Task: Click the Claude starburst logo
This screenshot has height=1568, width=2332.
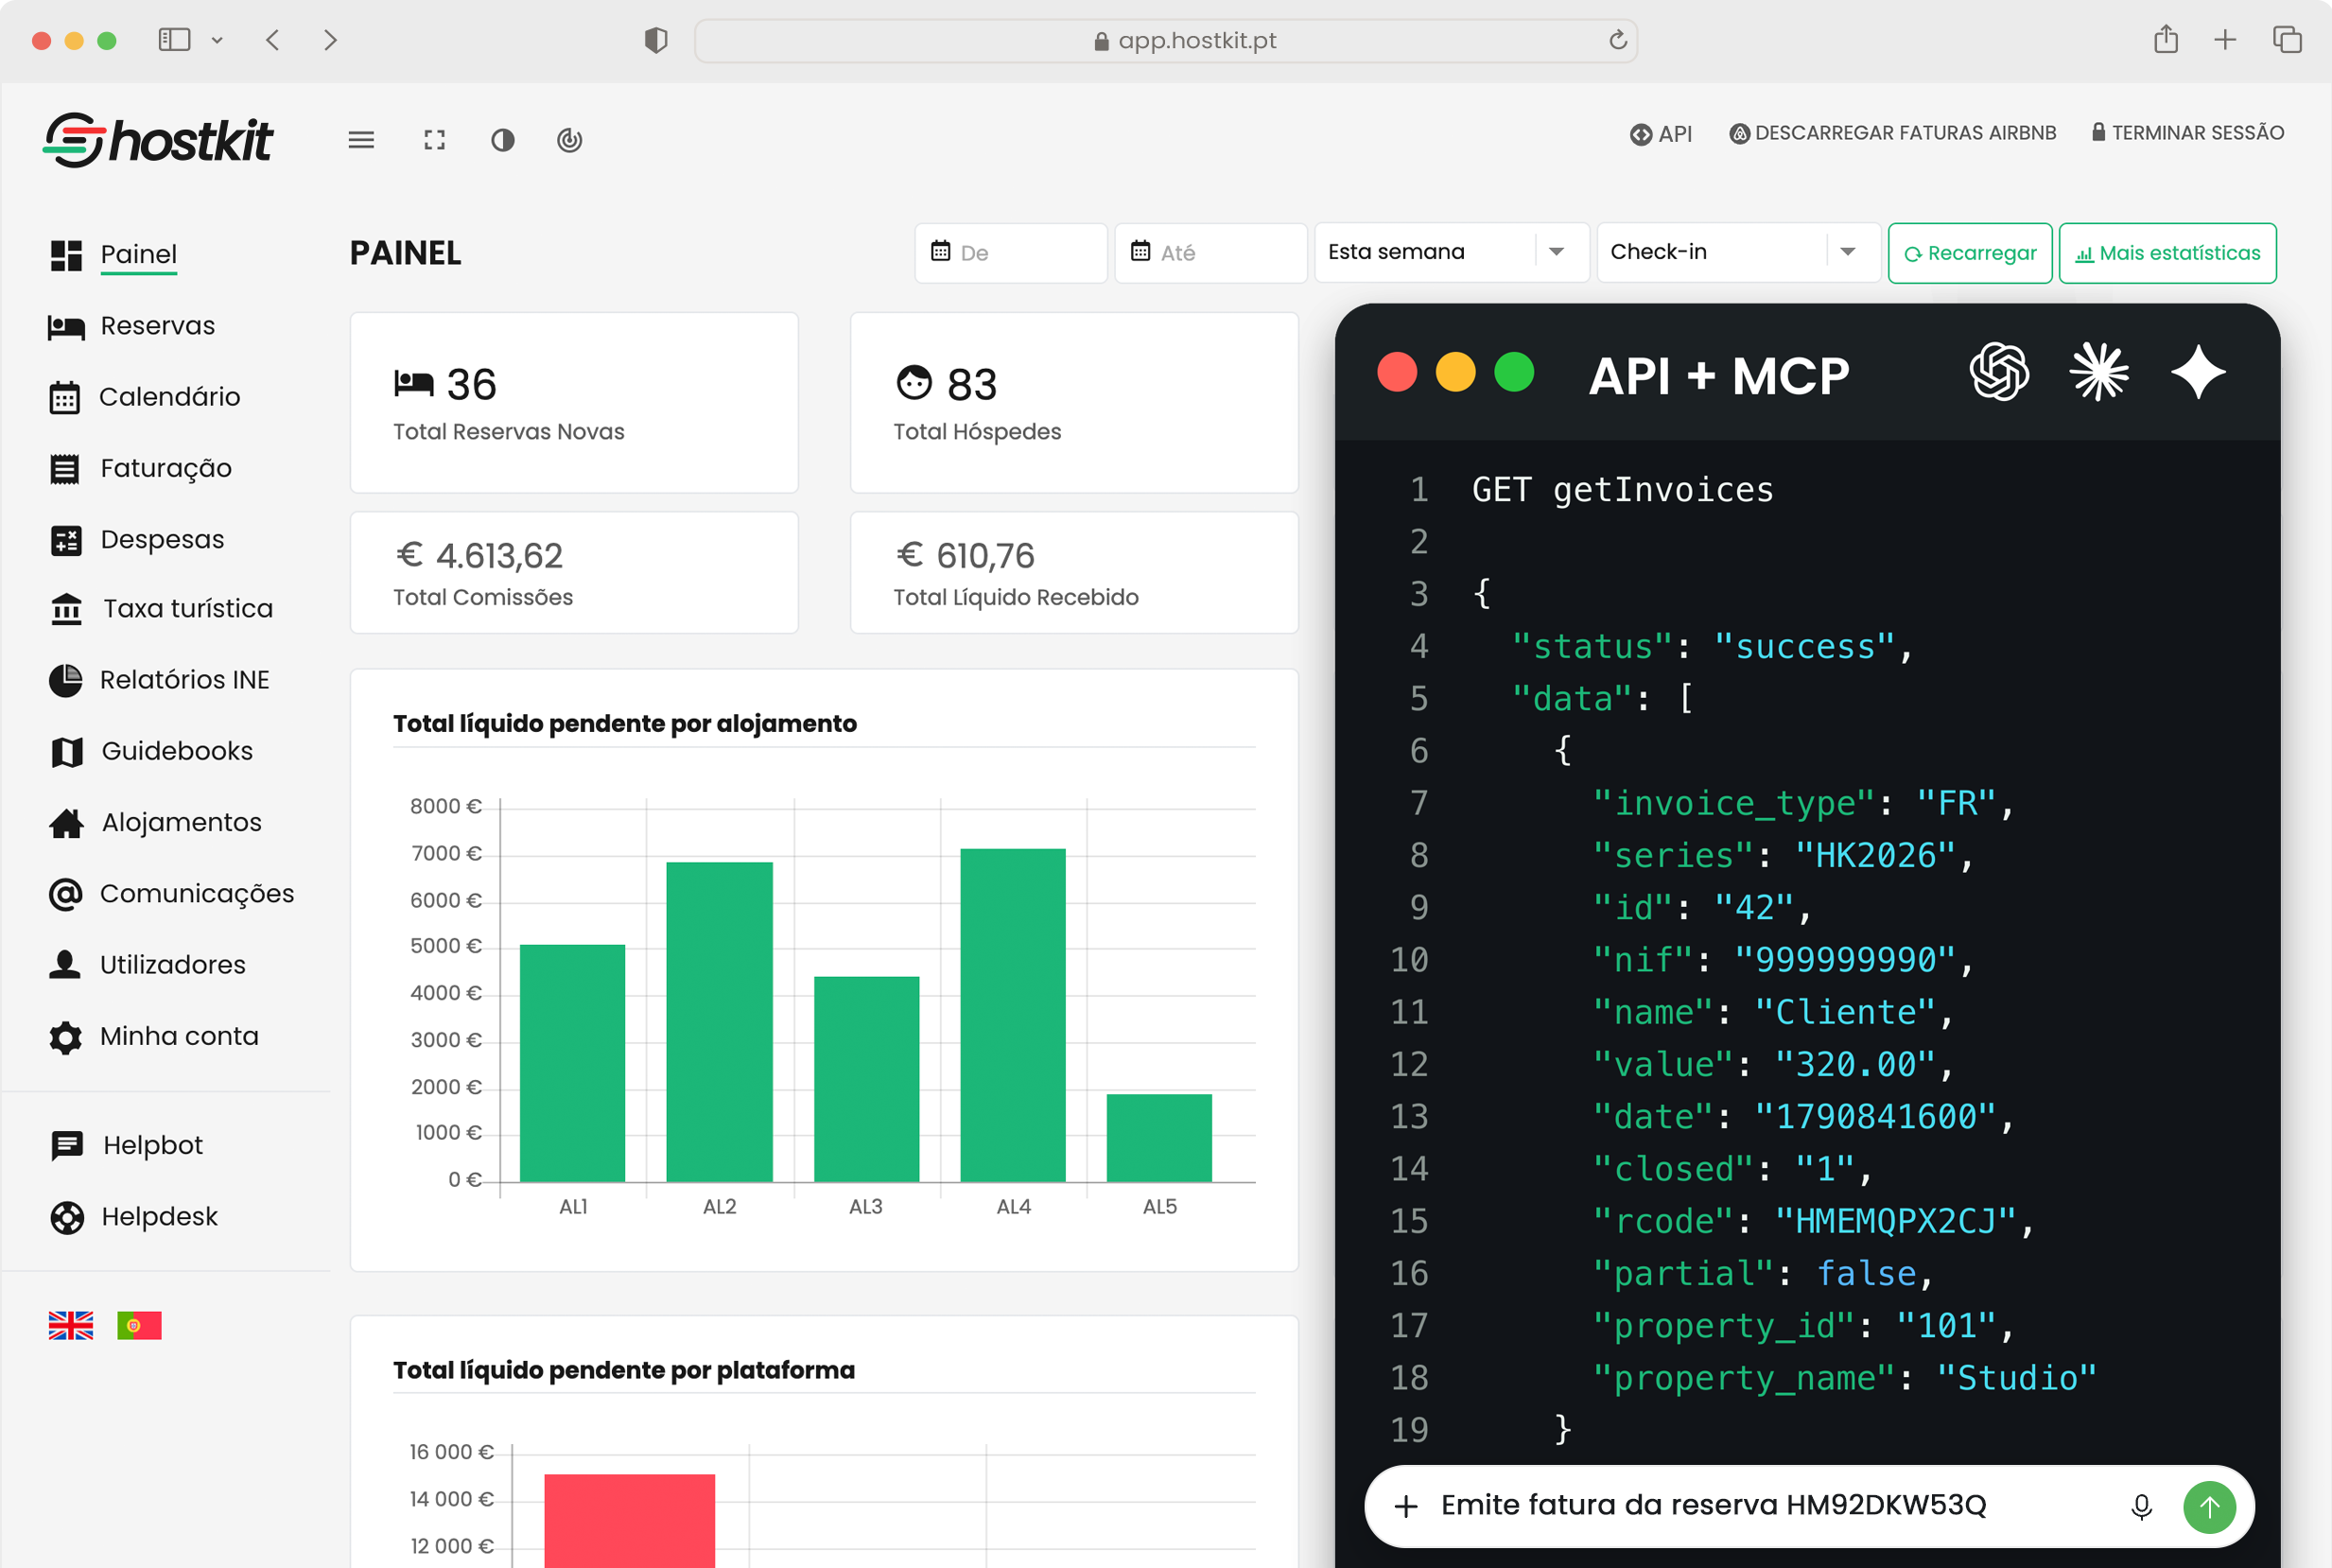Action: click(2098, 372)
